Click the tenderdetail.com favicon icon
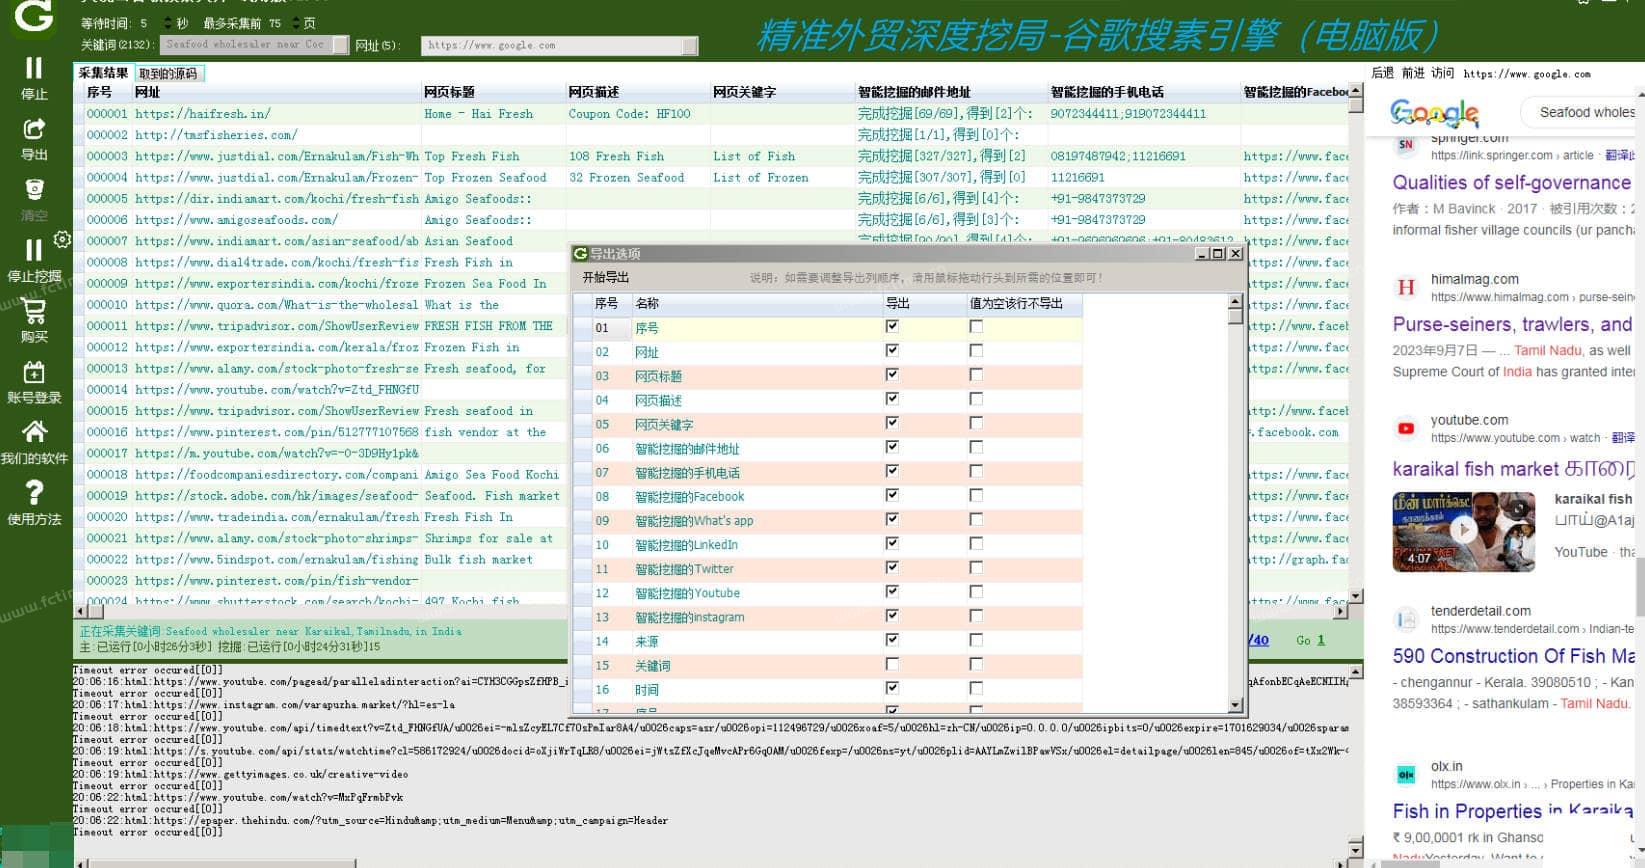The height and width of the screenshot is (868, 1645). point(1406,619)
